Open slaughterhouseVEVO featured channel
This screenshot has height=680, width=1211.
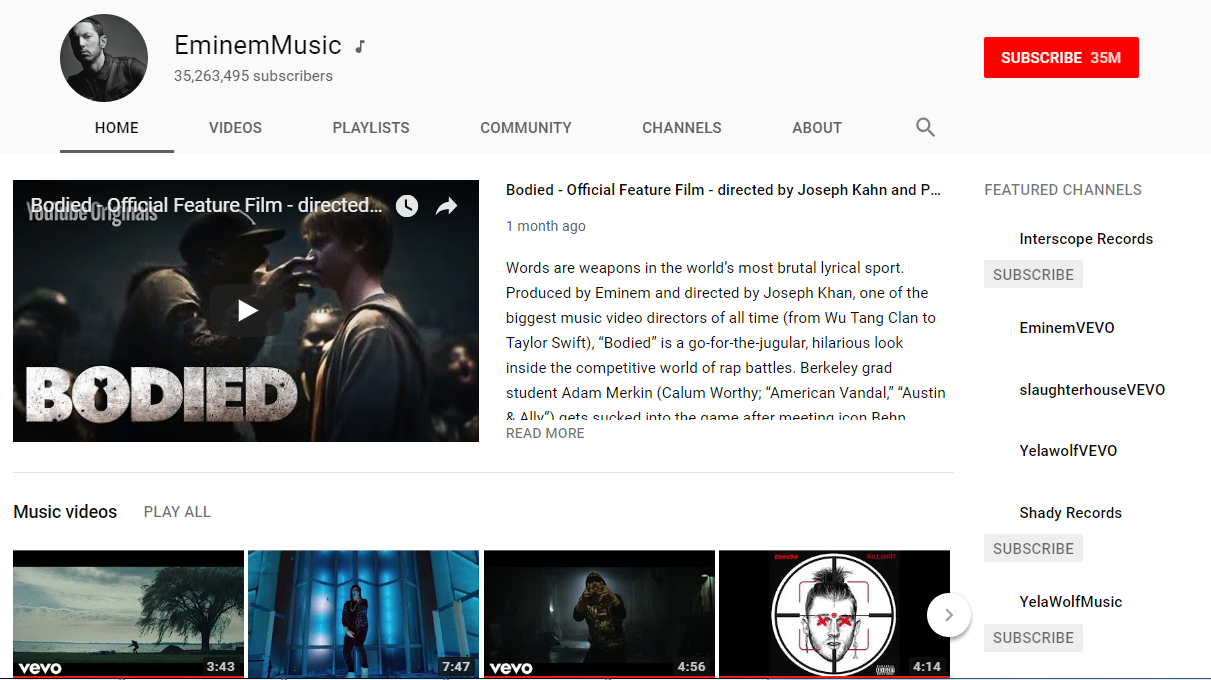[1092, 390]
